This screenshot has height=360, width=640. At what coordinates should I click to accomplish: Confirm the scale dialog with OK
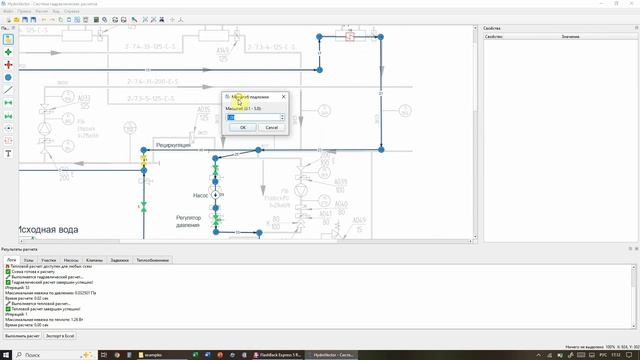[243, 128]
